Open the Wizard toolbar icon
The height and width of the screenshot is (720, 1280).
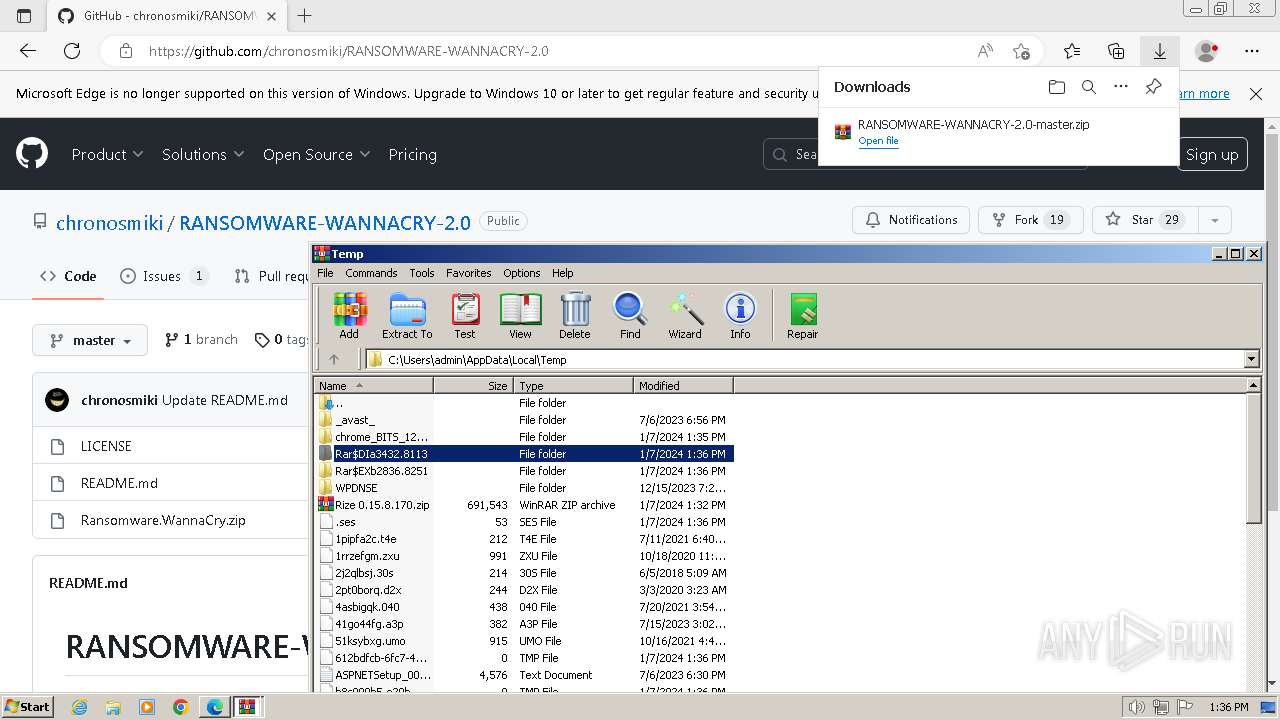click(685, 315)
